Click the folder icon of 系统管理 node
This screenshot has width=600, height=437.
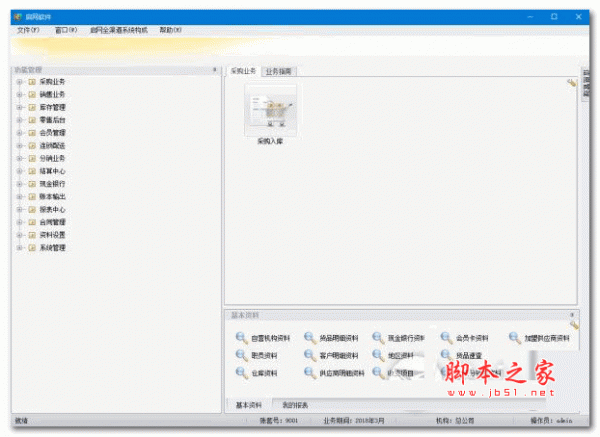coord(32,248)
